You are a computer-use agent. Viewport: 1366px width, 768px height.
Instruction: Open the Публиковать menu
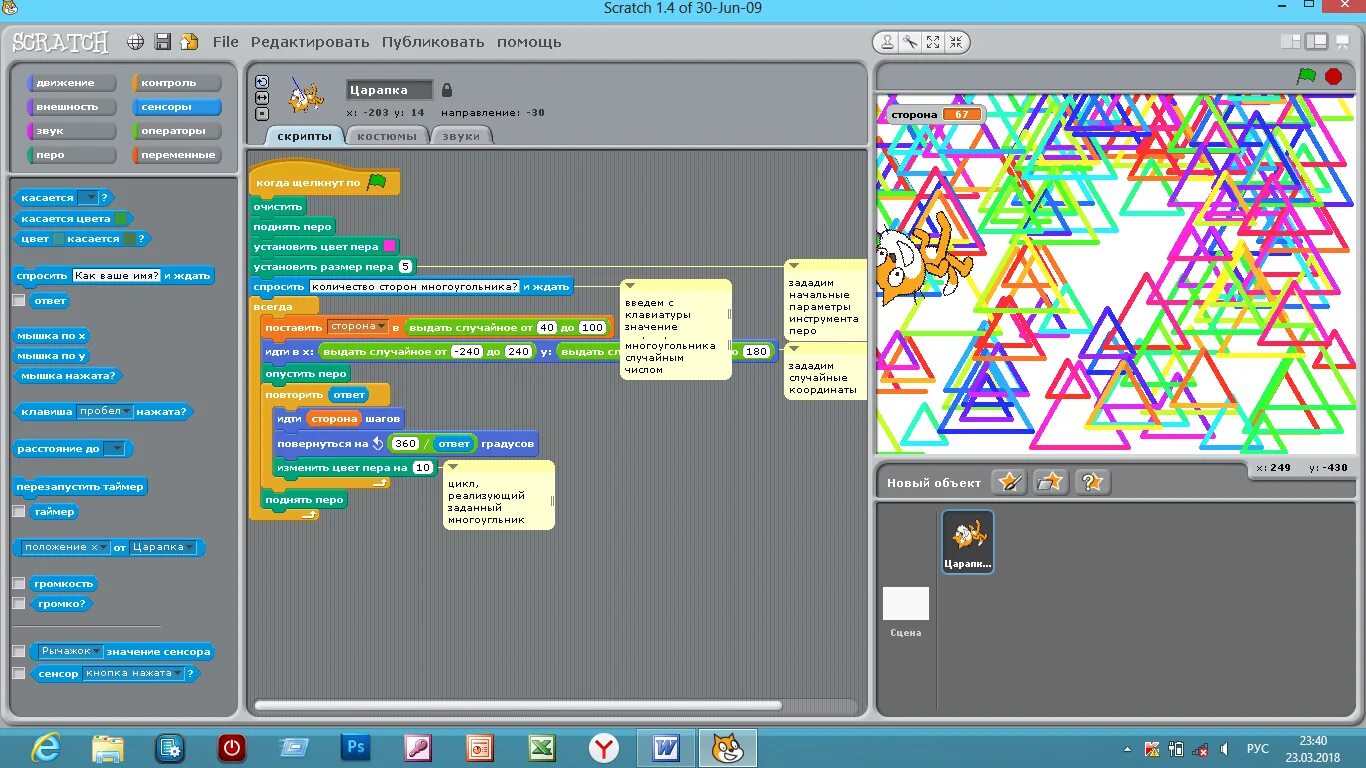(433, 42)
